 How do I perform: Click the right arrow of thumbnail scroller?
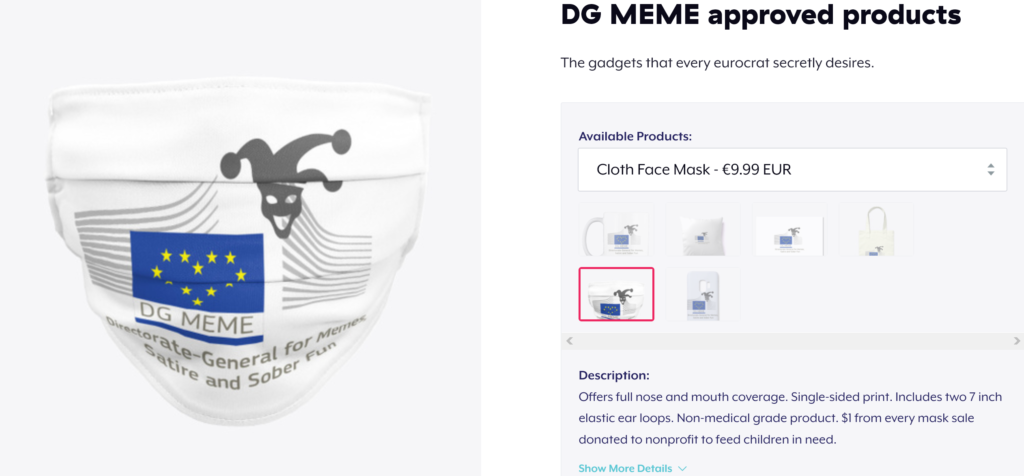(1016, 341)
